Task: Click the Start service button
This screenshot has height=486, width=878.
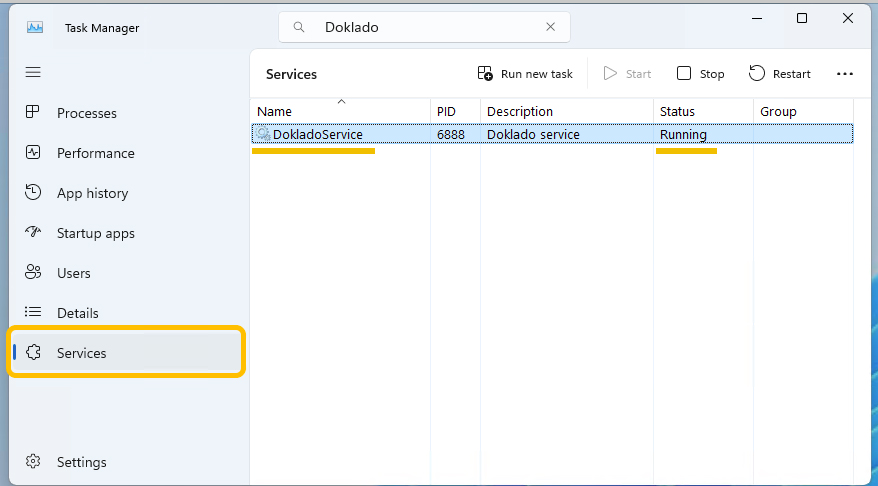Action: (627, 73)
